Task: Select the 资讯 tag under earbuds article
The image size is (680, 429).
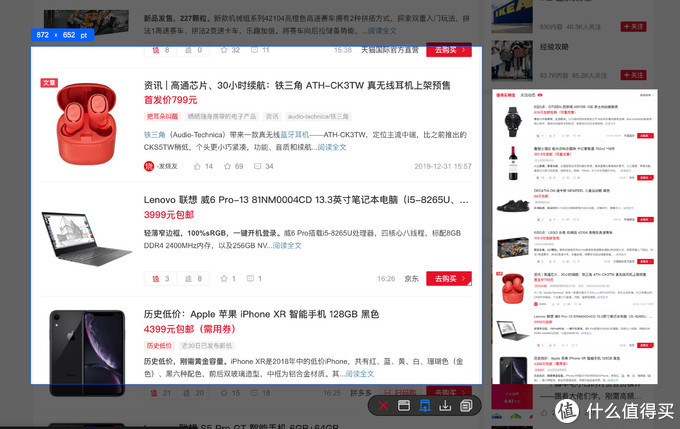Action: click(x=272, y=116)
